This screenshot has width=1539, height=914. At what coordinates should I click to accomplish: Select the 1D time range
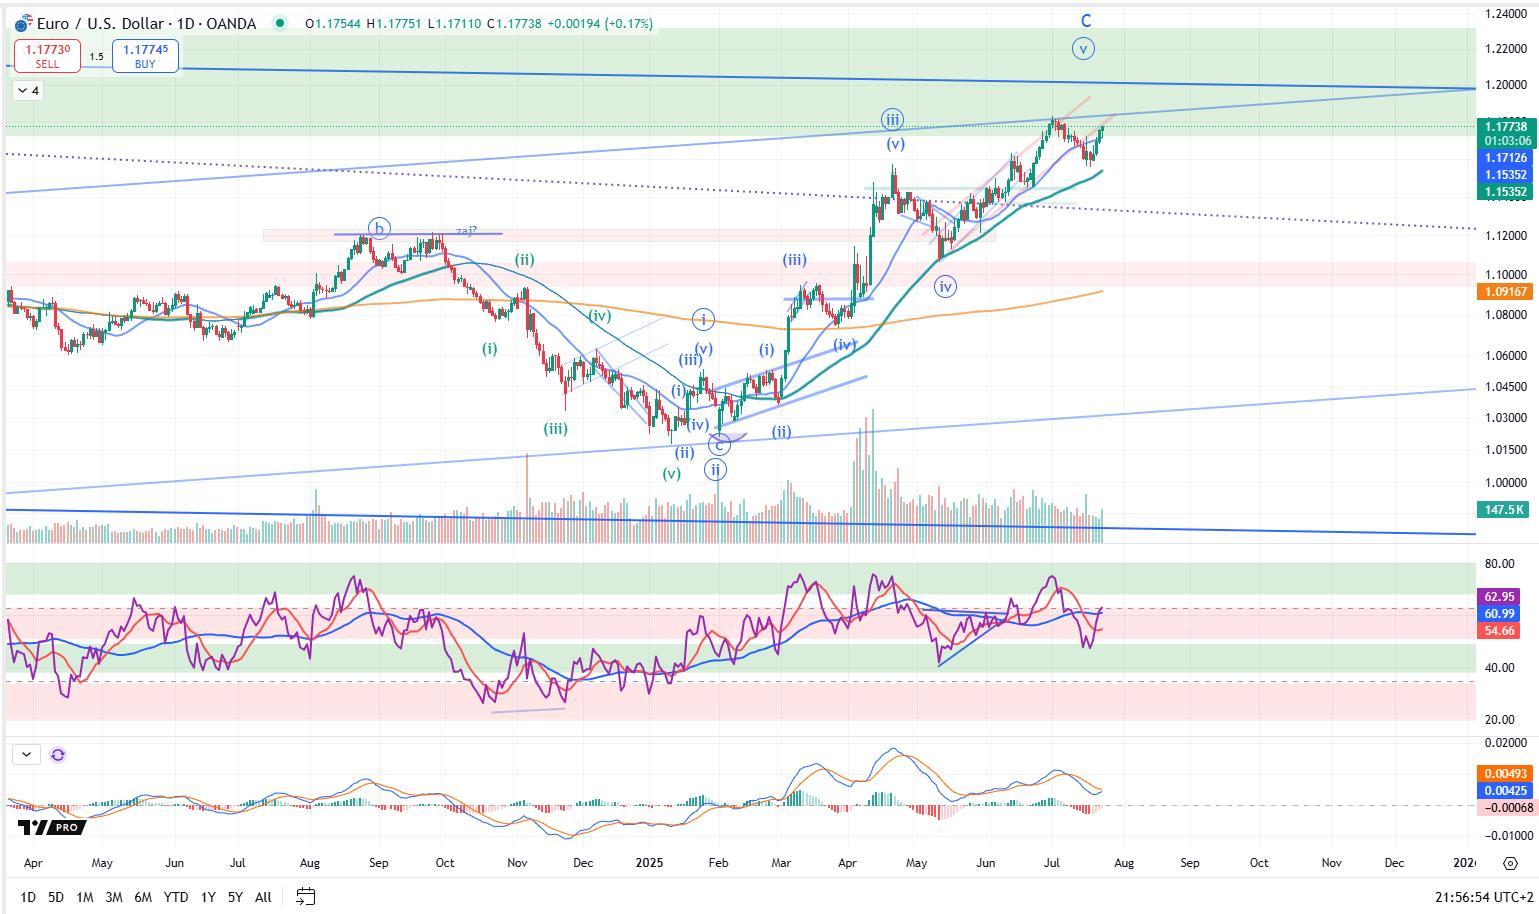point(28,897)
